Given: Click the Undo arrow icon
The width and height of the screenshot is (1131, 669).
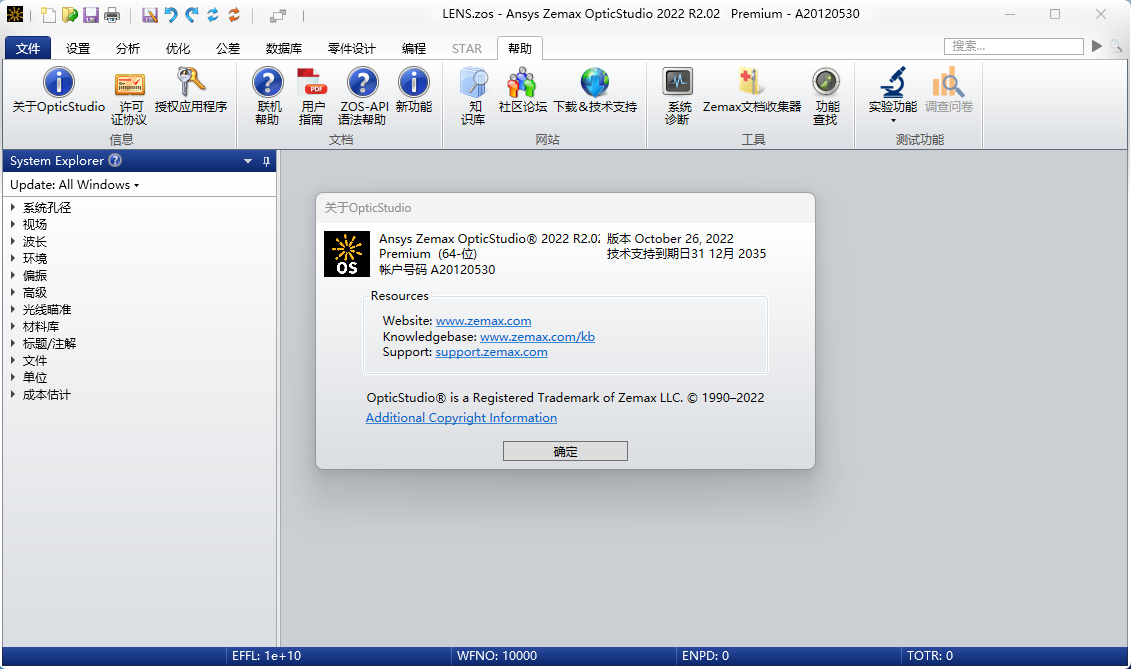Looking at the screenshot, I should point(171,14).
